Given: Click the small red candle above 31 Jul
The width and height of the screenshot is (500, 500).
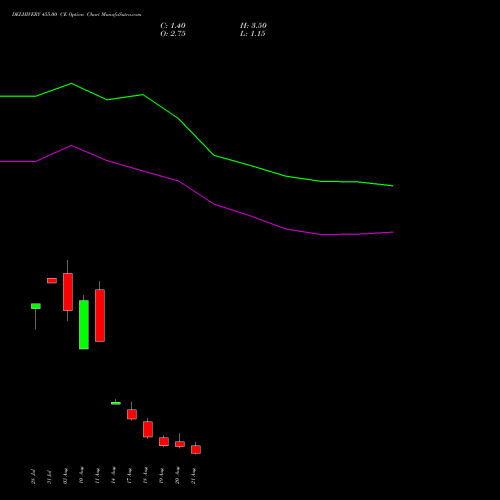Looking at the screenshot, I should [x=52, y=281].
